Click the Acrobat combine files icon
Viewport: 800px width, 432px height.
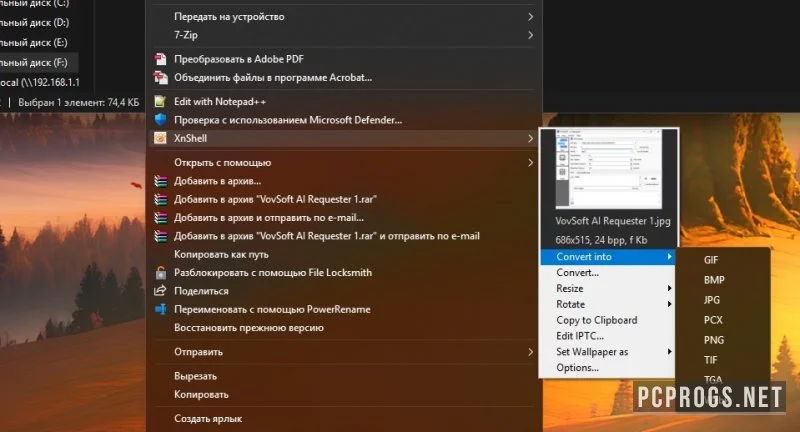[160, 78]
